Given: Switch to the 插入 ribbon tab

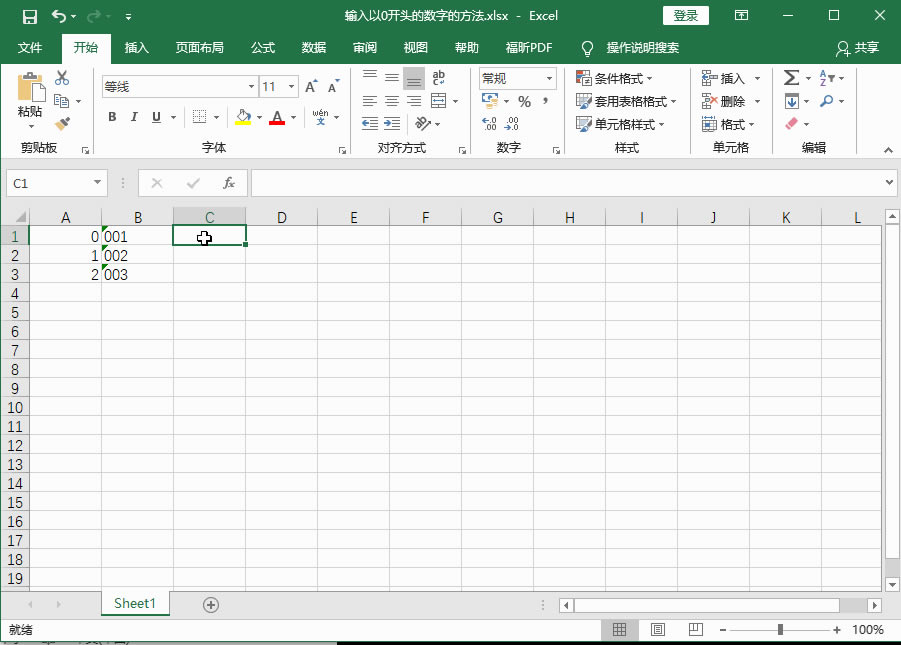Looking at the screenshot, I should click(136, 47).
